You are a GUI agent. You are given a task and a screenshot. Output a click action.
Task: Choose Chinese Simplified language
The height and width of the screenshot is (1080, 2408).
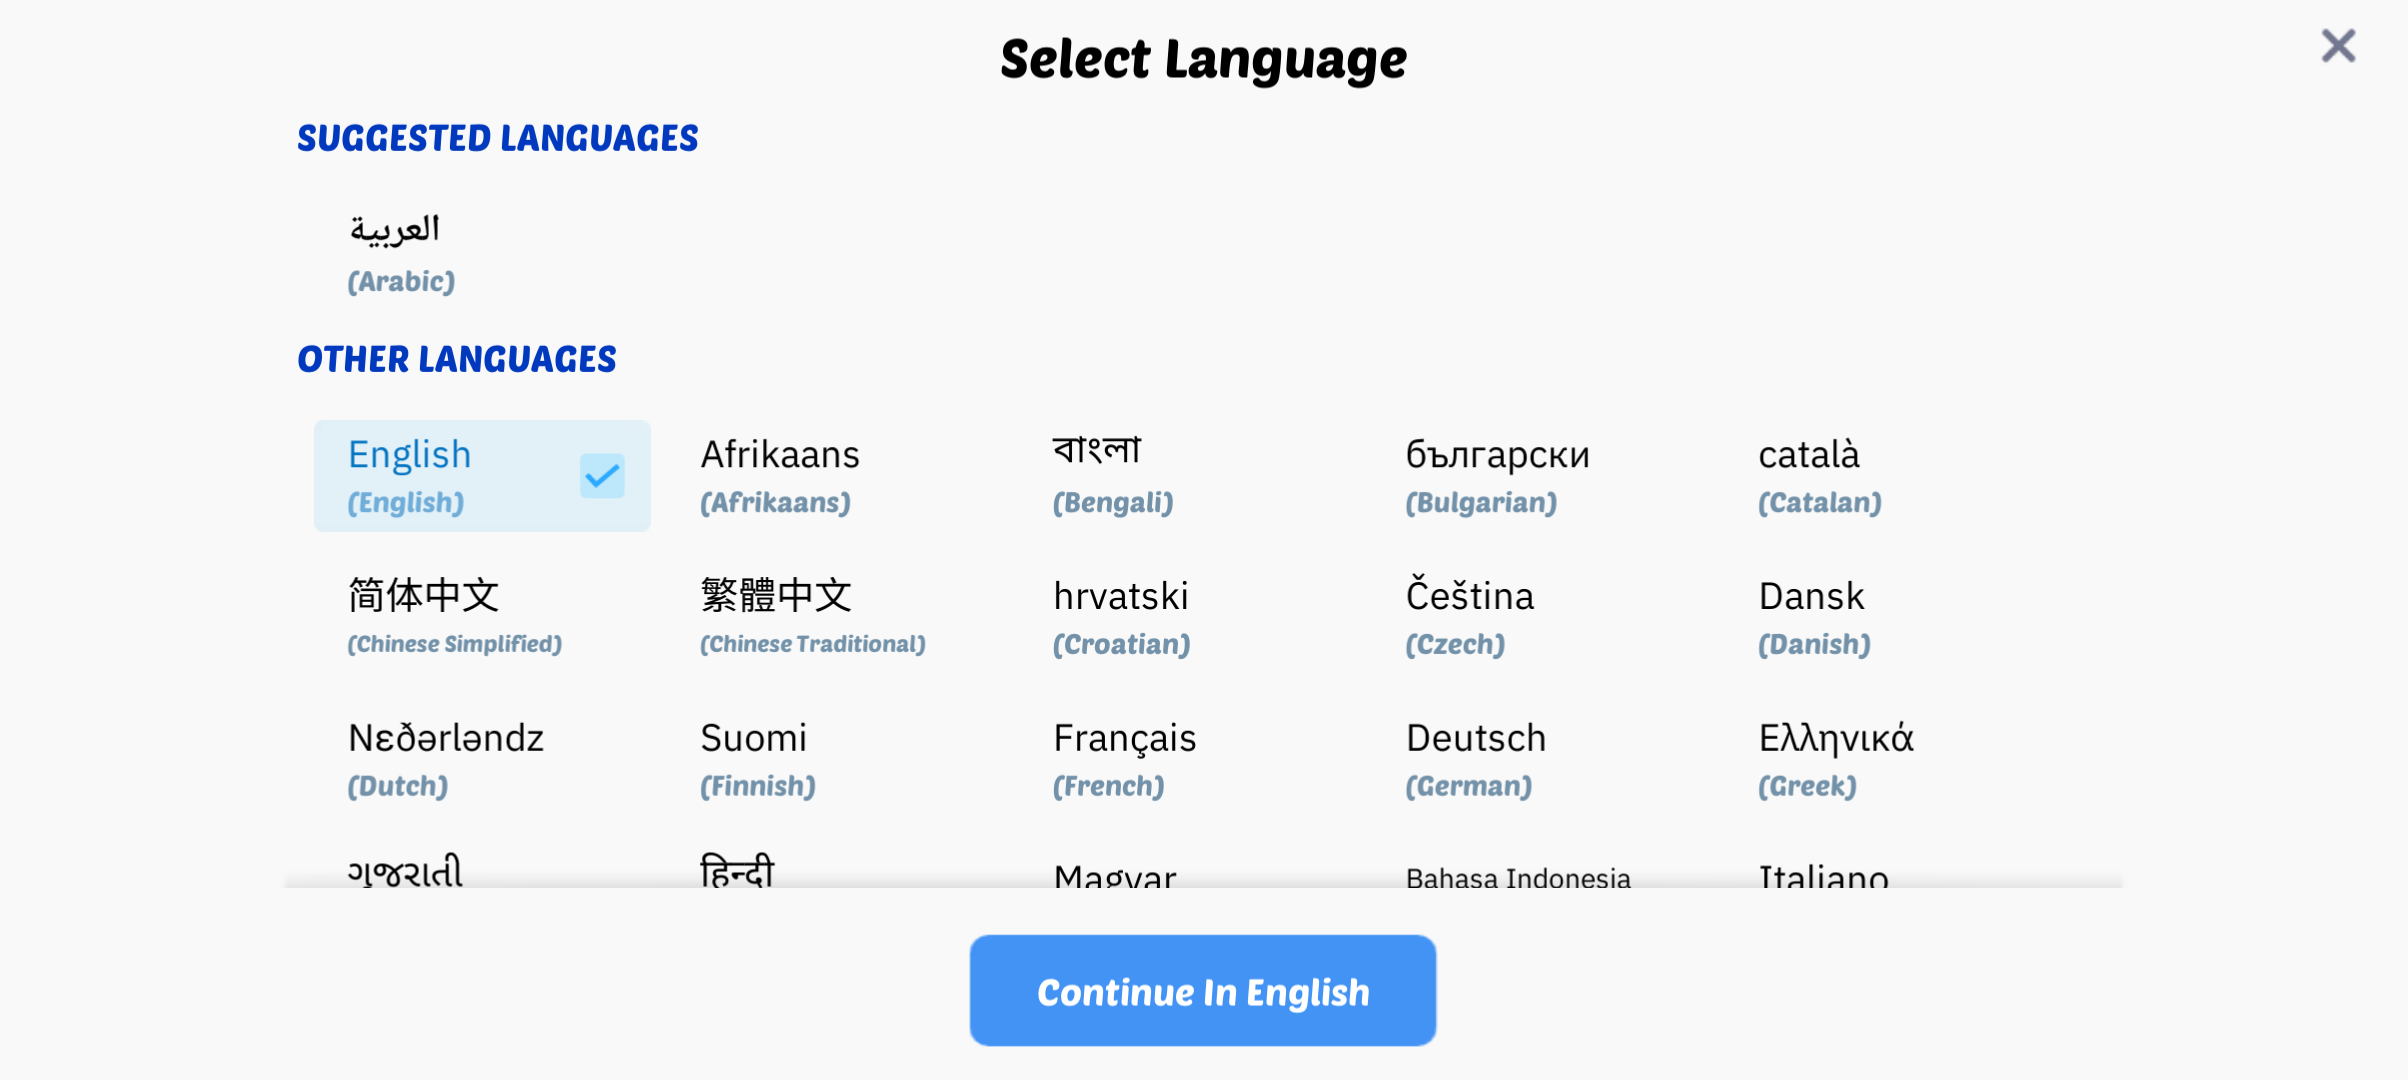pyautogui.click(x=455, y=617)
